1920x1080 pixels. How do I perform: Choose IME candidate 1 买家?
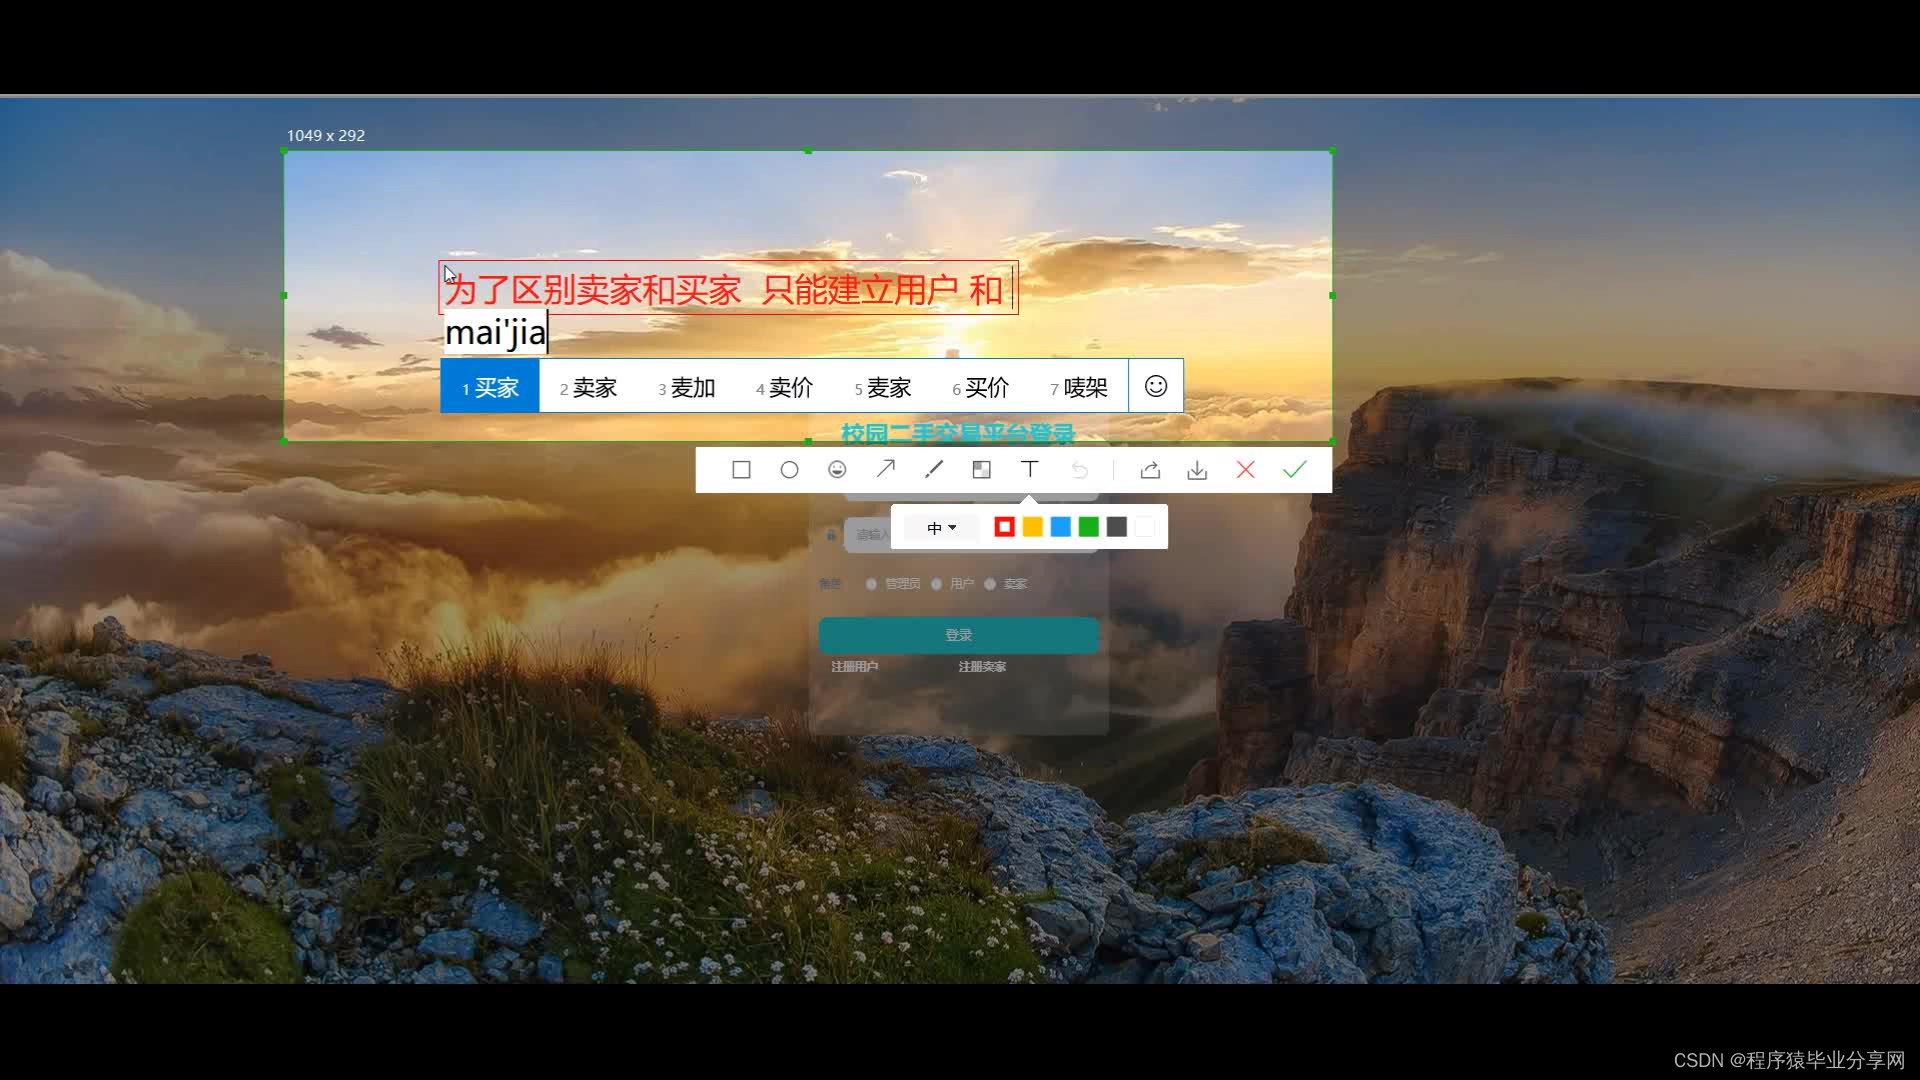pyautogui.click(x=490, y=387)
